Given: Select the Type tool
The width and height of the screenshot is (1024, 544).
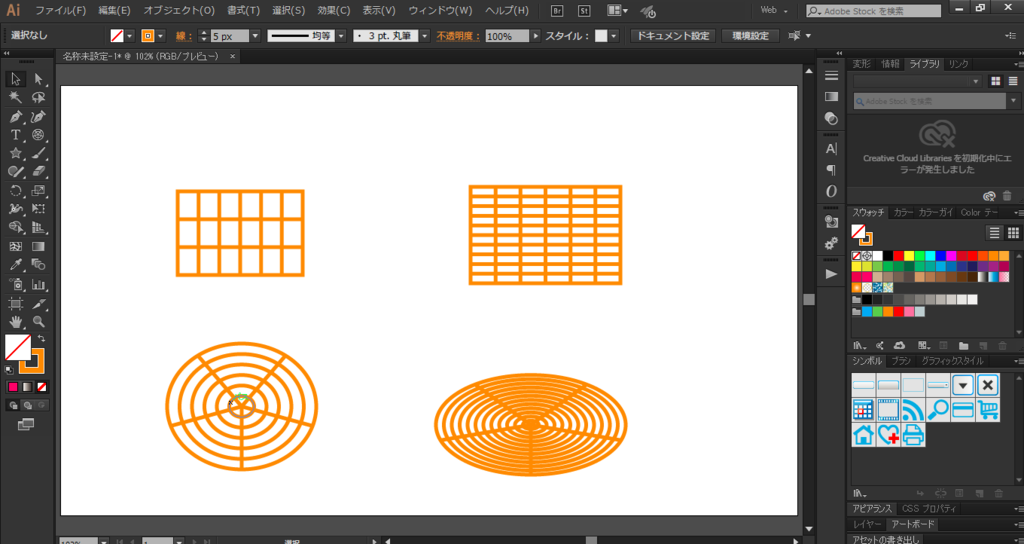Looking at the screenshot, I should (x=16, y=135).
